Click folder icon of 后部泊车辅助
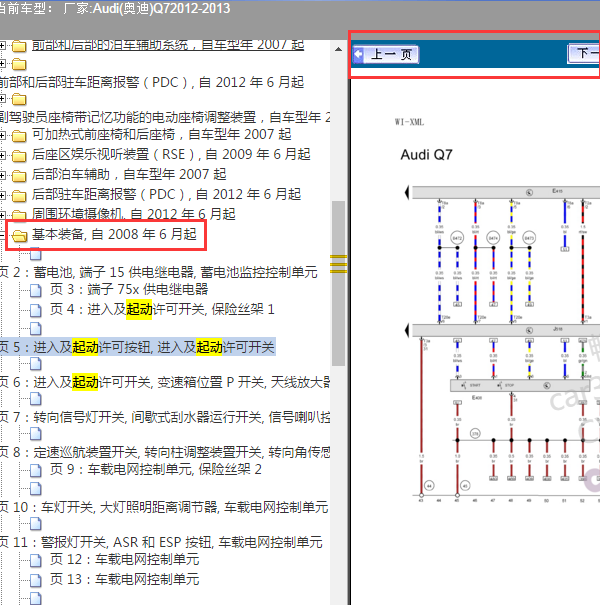 (19, 176)
